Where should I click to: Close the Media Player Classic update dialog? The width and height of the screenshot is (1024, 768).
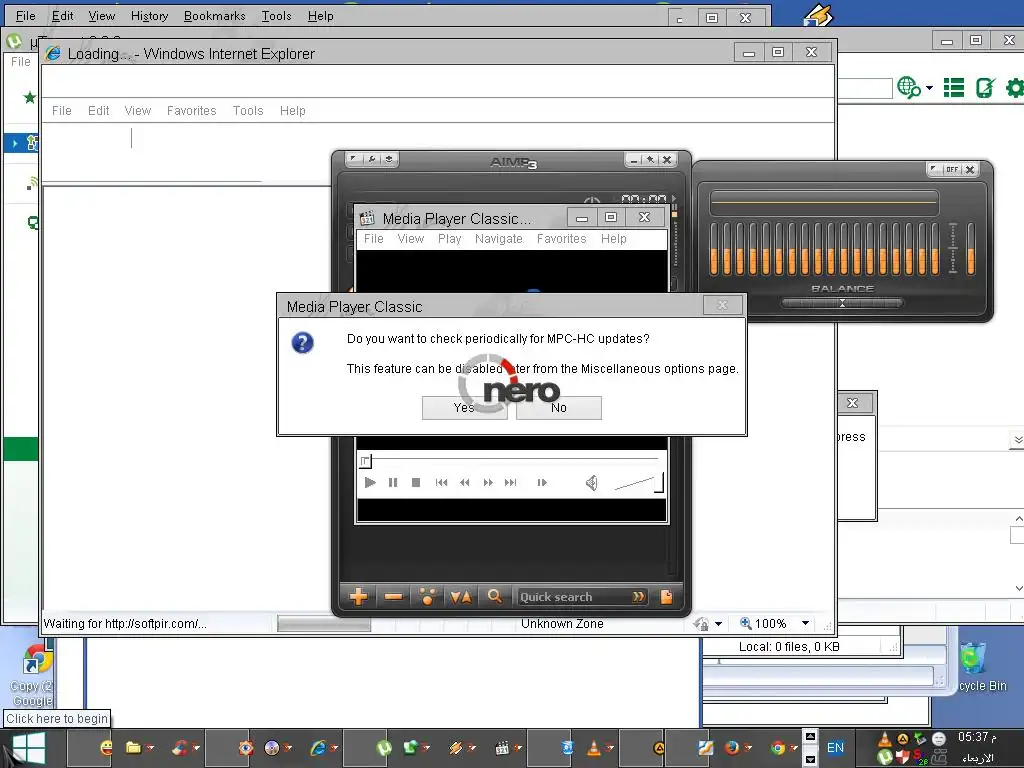[x=722, y=305]
